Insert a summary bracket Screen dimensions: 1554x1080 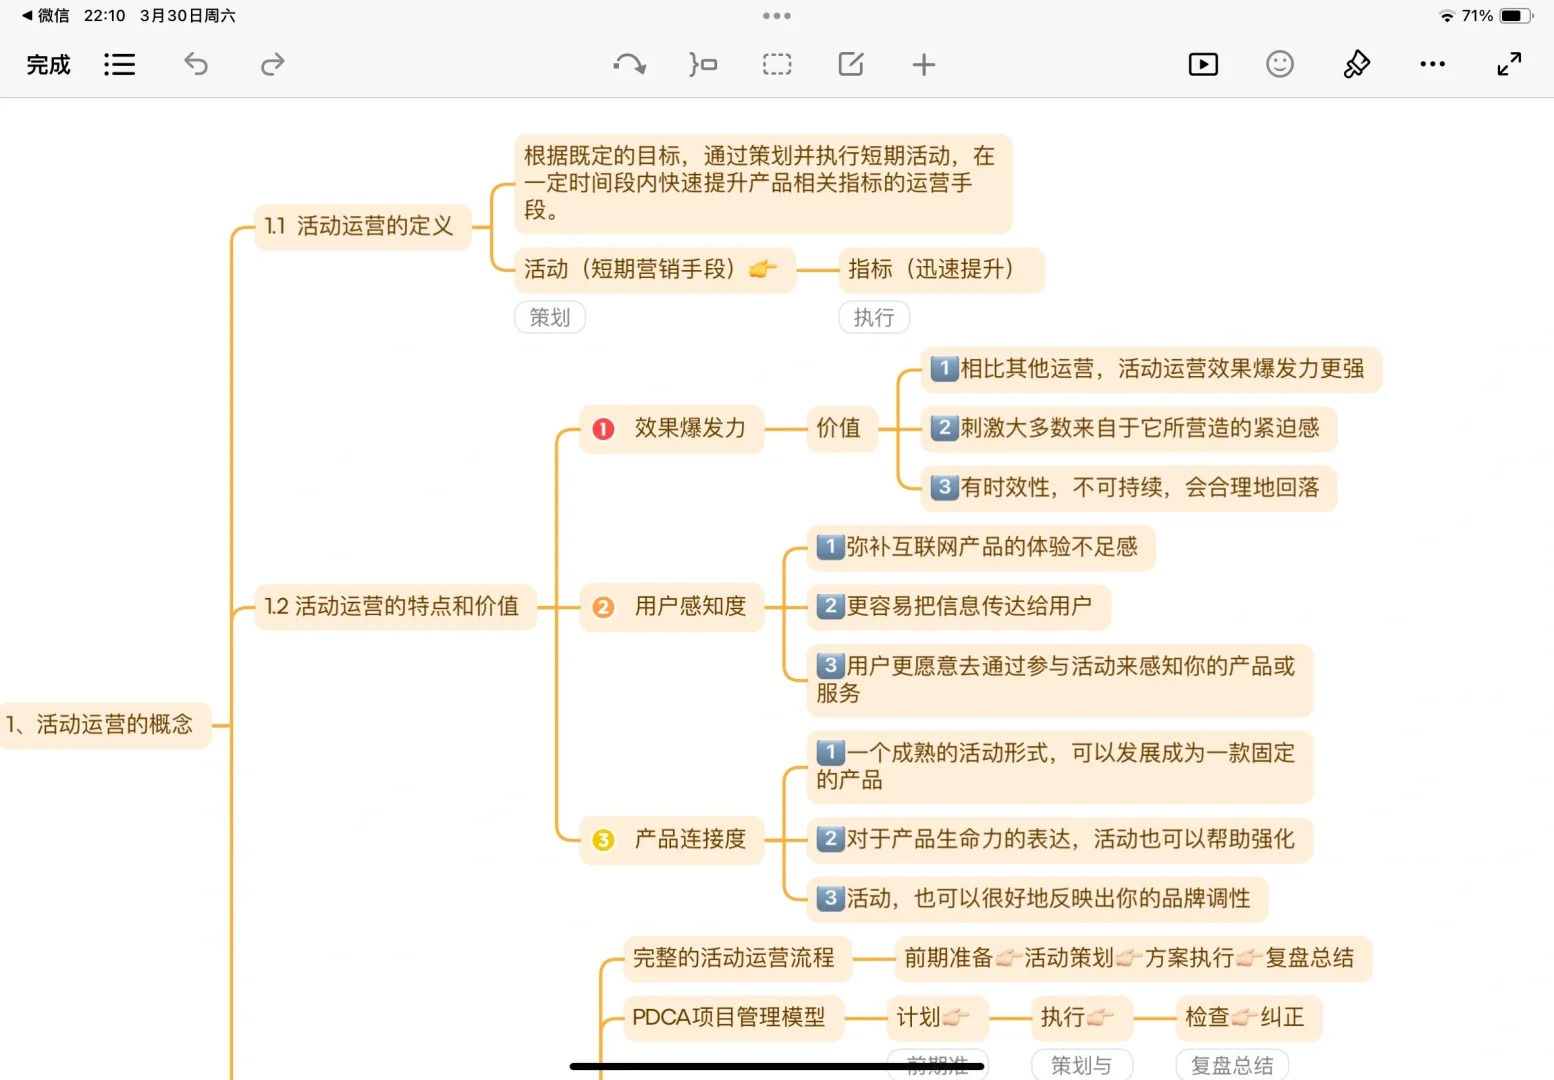coord(703,65)
